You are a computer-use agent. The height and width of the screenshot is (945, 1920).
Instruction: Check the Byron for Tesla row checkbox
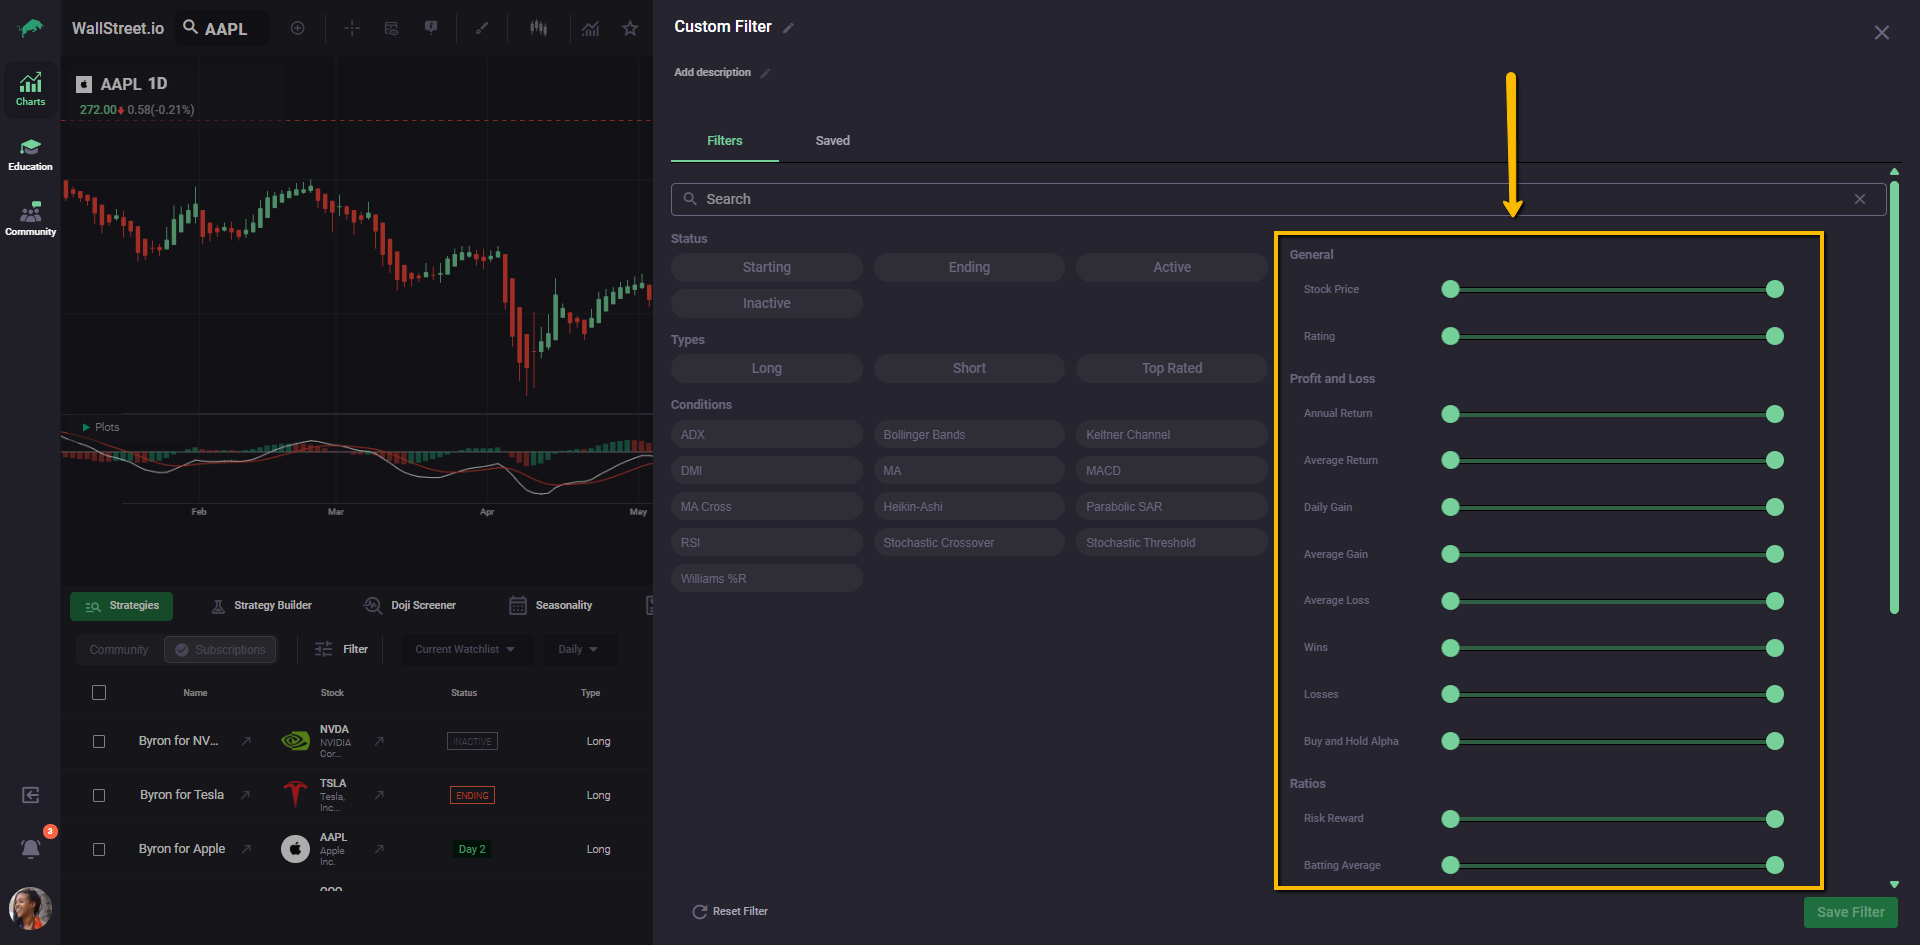[x=99, y=795]
